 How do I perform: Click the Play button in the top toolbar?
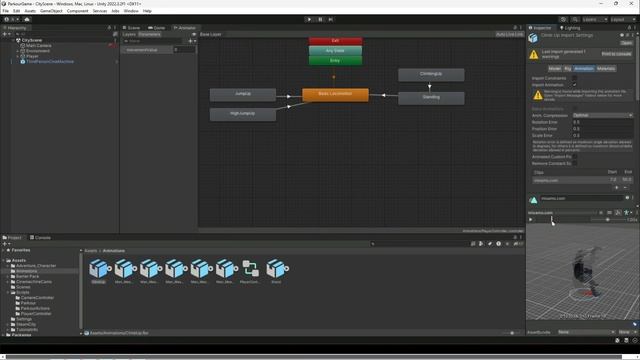tap(309, 19)
